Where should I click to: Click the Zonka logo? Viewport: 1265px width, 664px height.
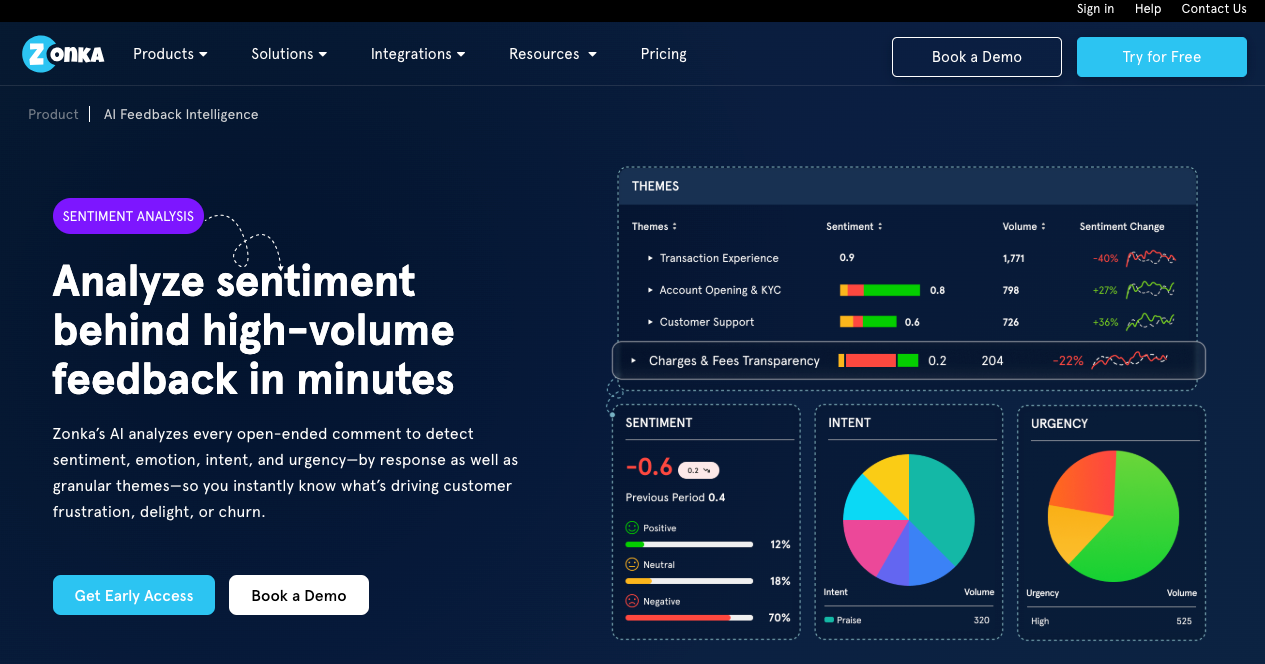pos(63,54)
